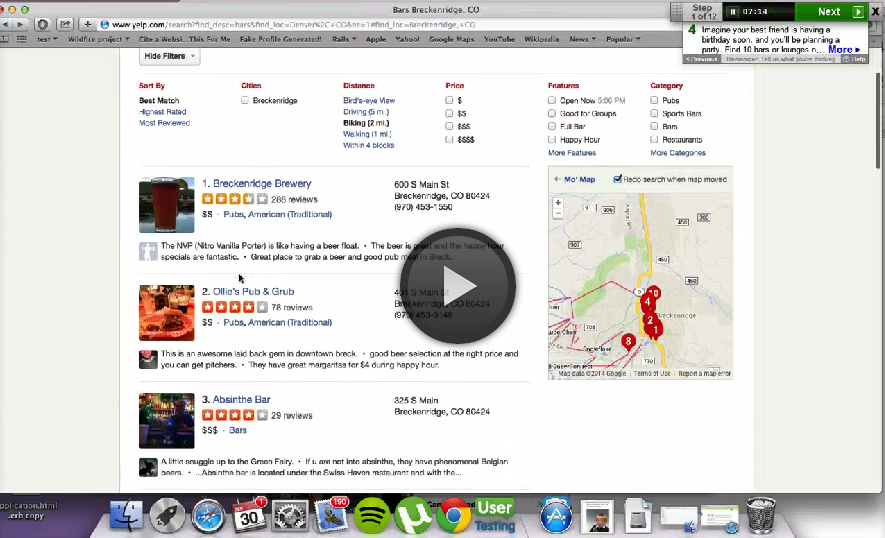885x538 pixels.
Task: Open the App Store dock icon
Action: pos(555,515)
